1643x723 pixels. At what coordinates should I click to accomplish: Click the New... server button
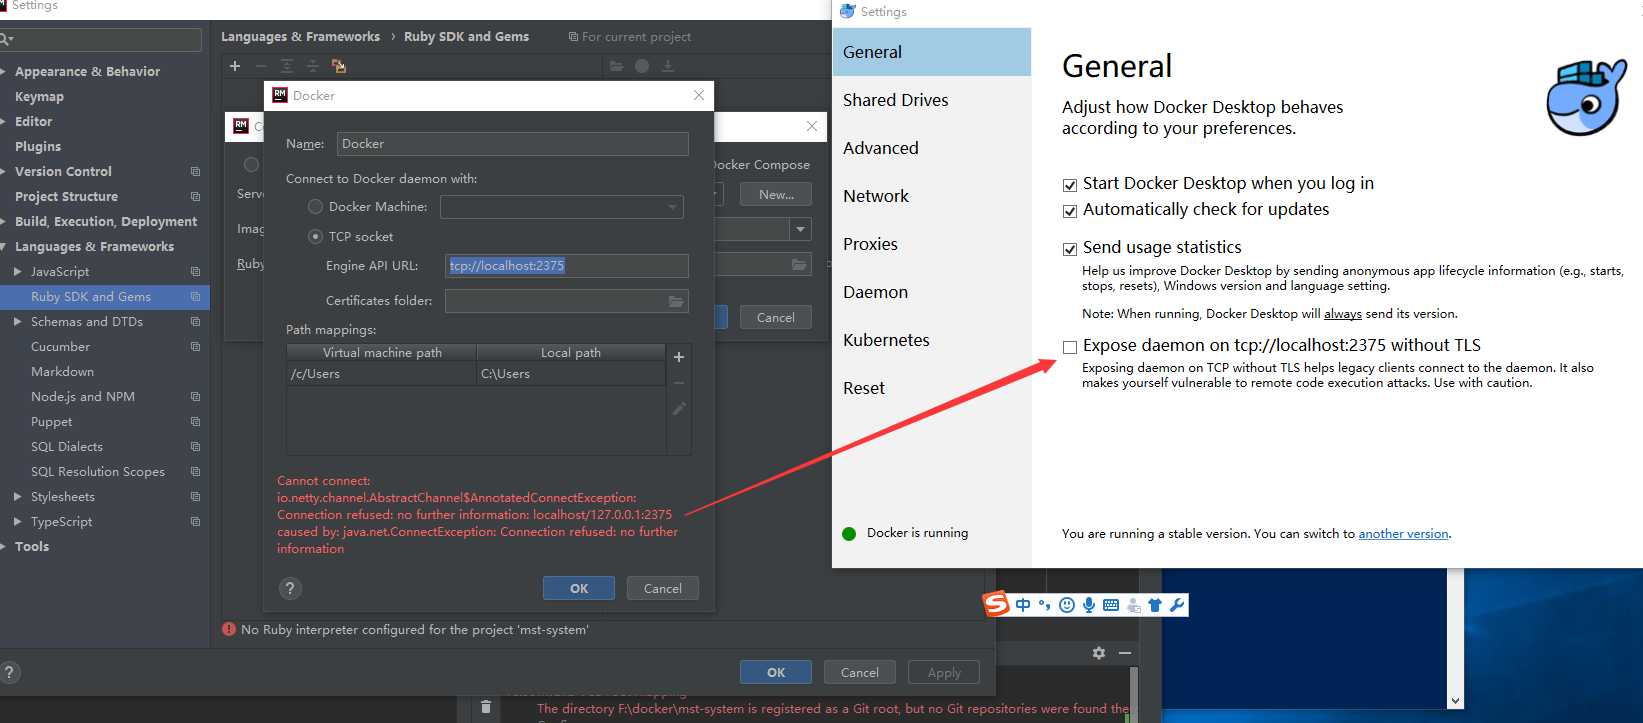point(776,194)
